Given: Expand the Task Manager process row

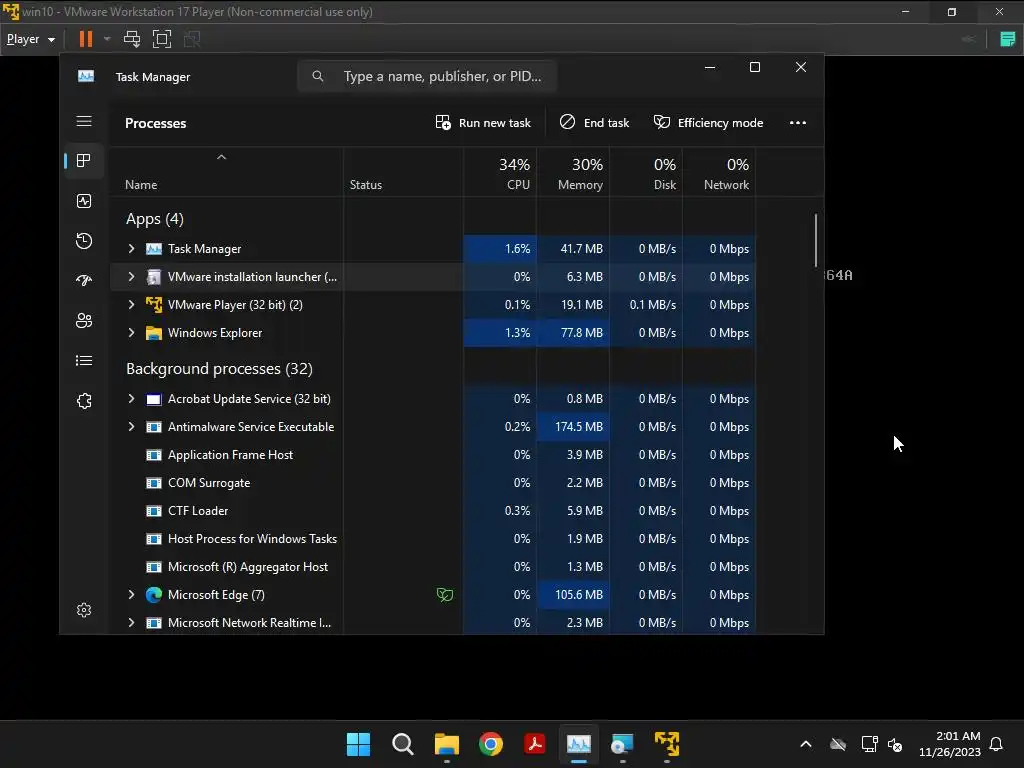Looking at the screenshot, I should pos(131,249).
